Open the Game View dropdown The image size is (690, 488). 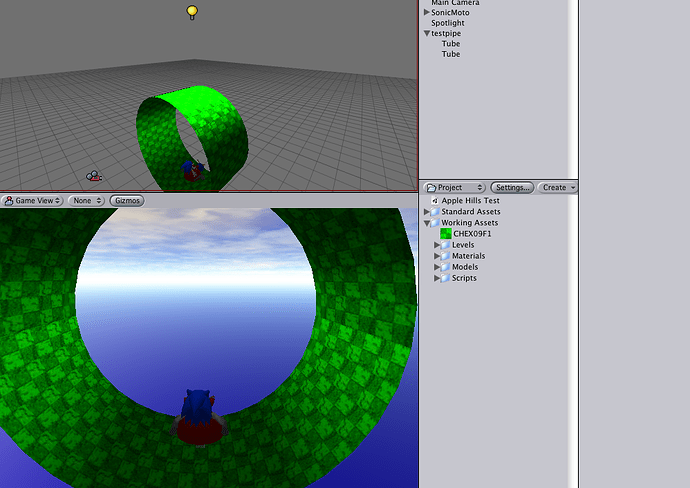pos(33,201)
